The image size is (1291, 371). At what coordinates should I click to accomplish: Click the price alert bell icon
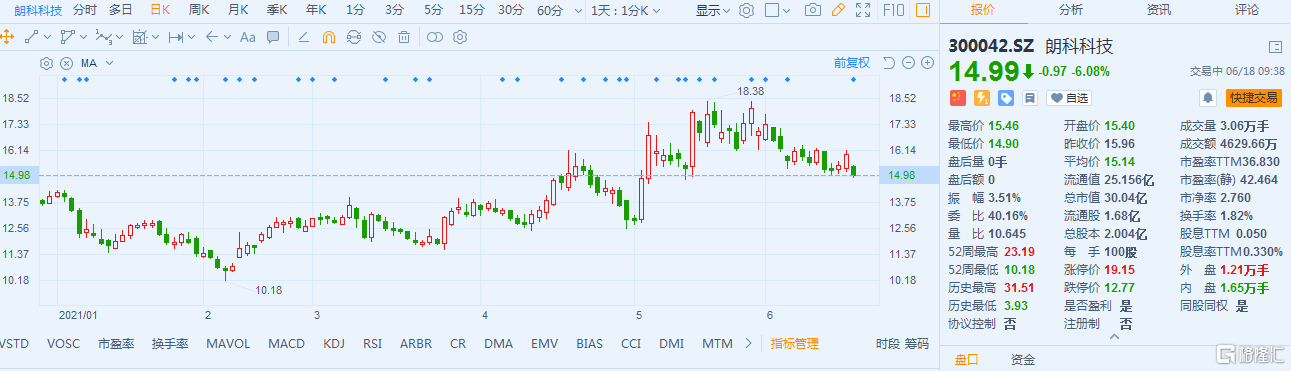pos(1208,98)
